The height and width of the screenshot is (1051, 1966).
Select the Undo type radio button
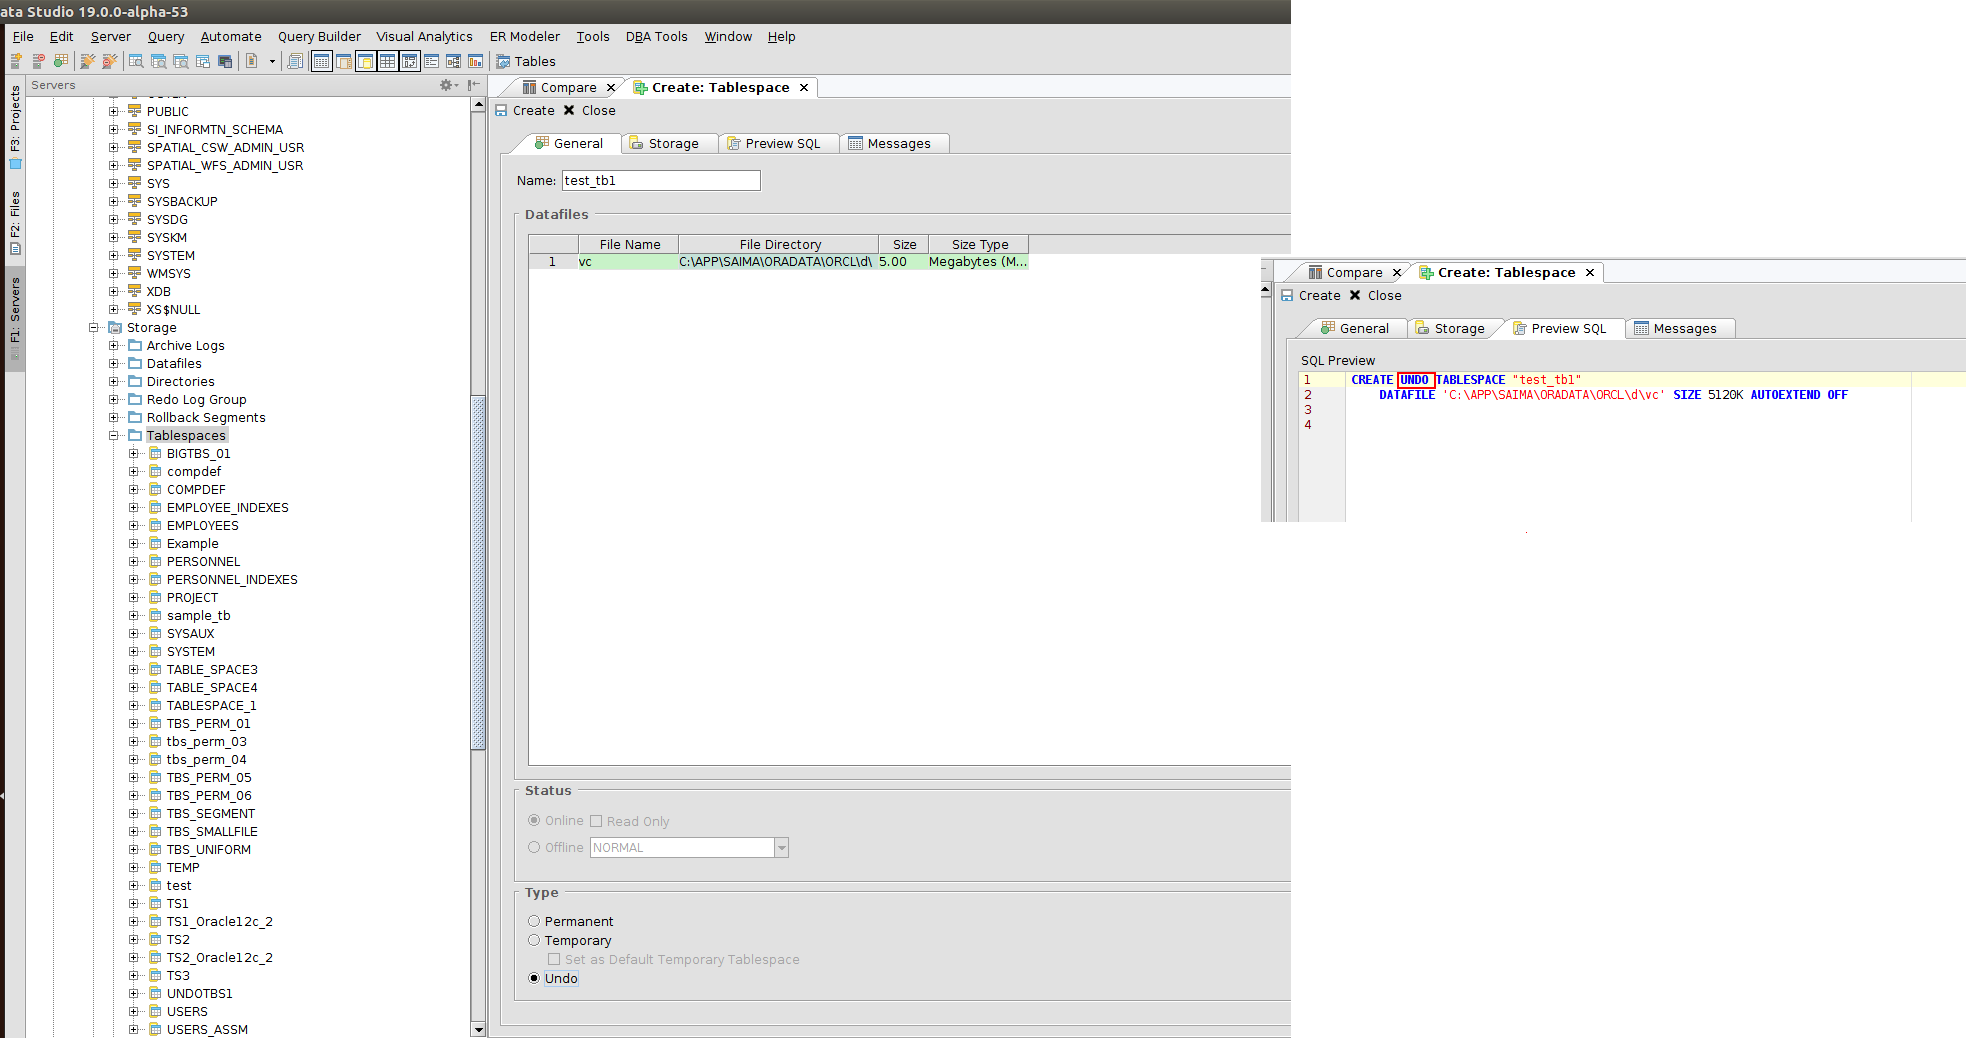[x=534, y=979]
